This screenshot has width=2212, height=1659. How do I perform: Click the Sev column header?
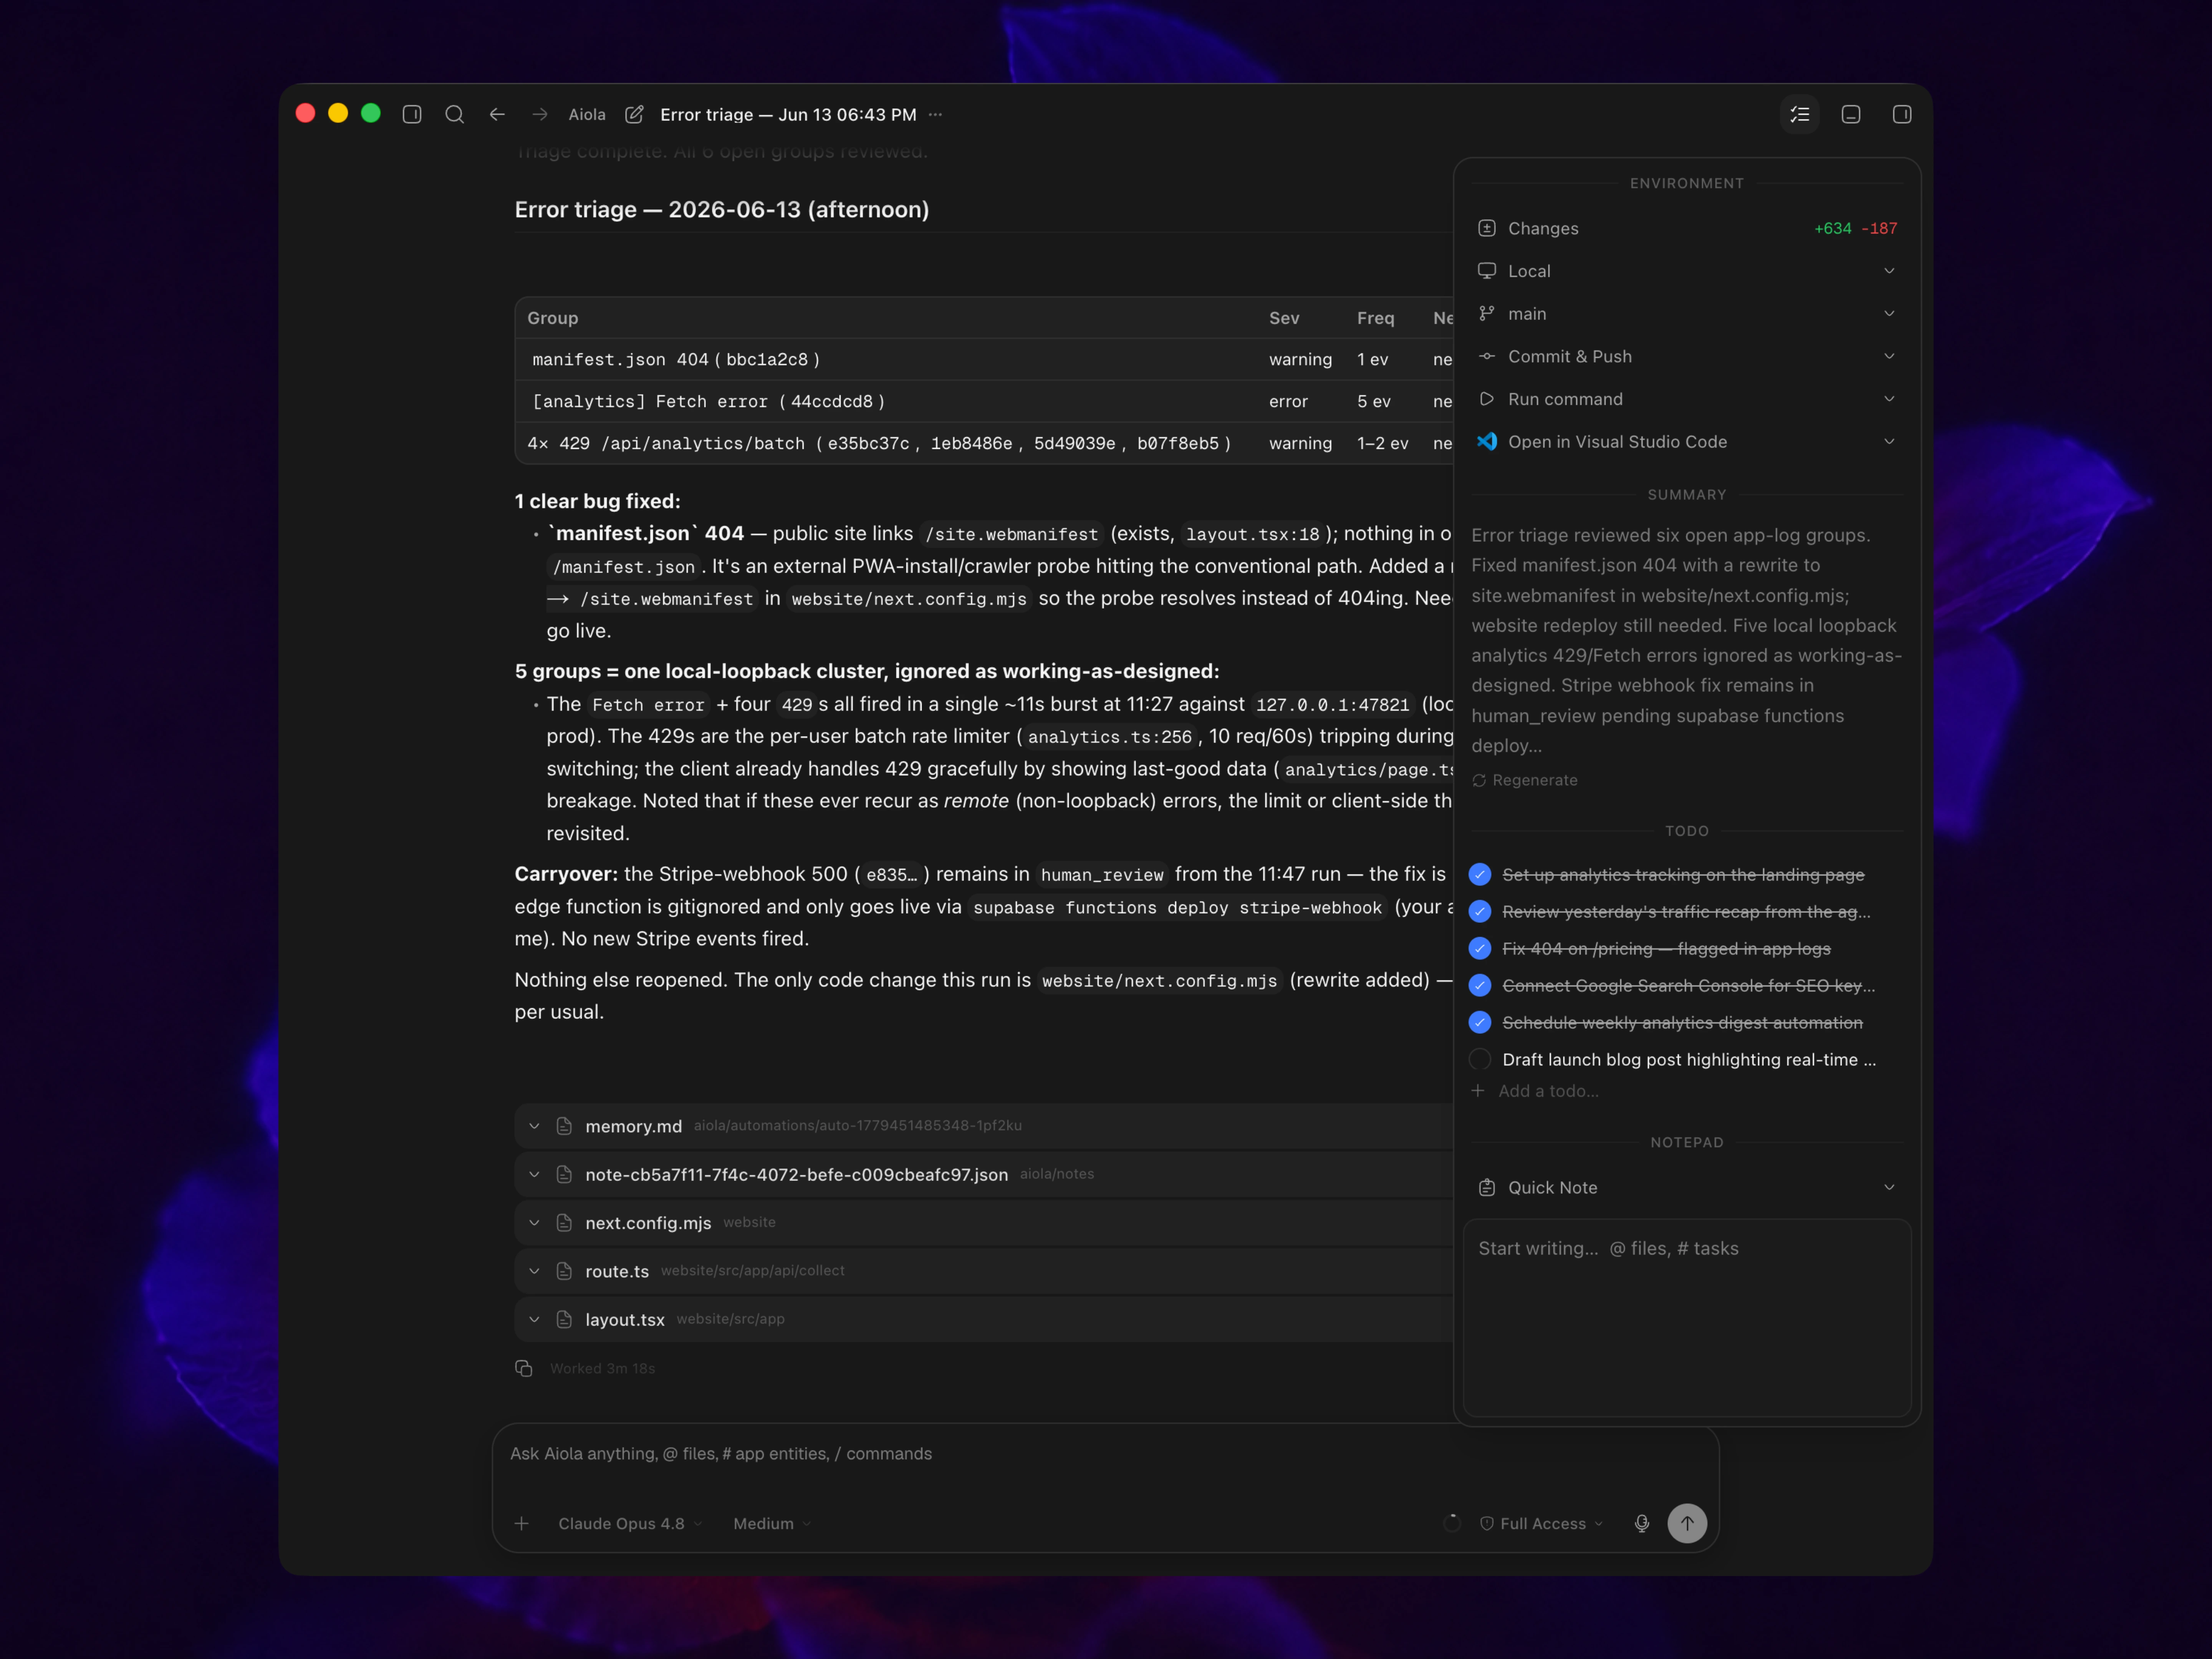click(1284, 318)
